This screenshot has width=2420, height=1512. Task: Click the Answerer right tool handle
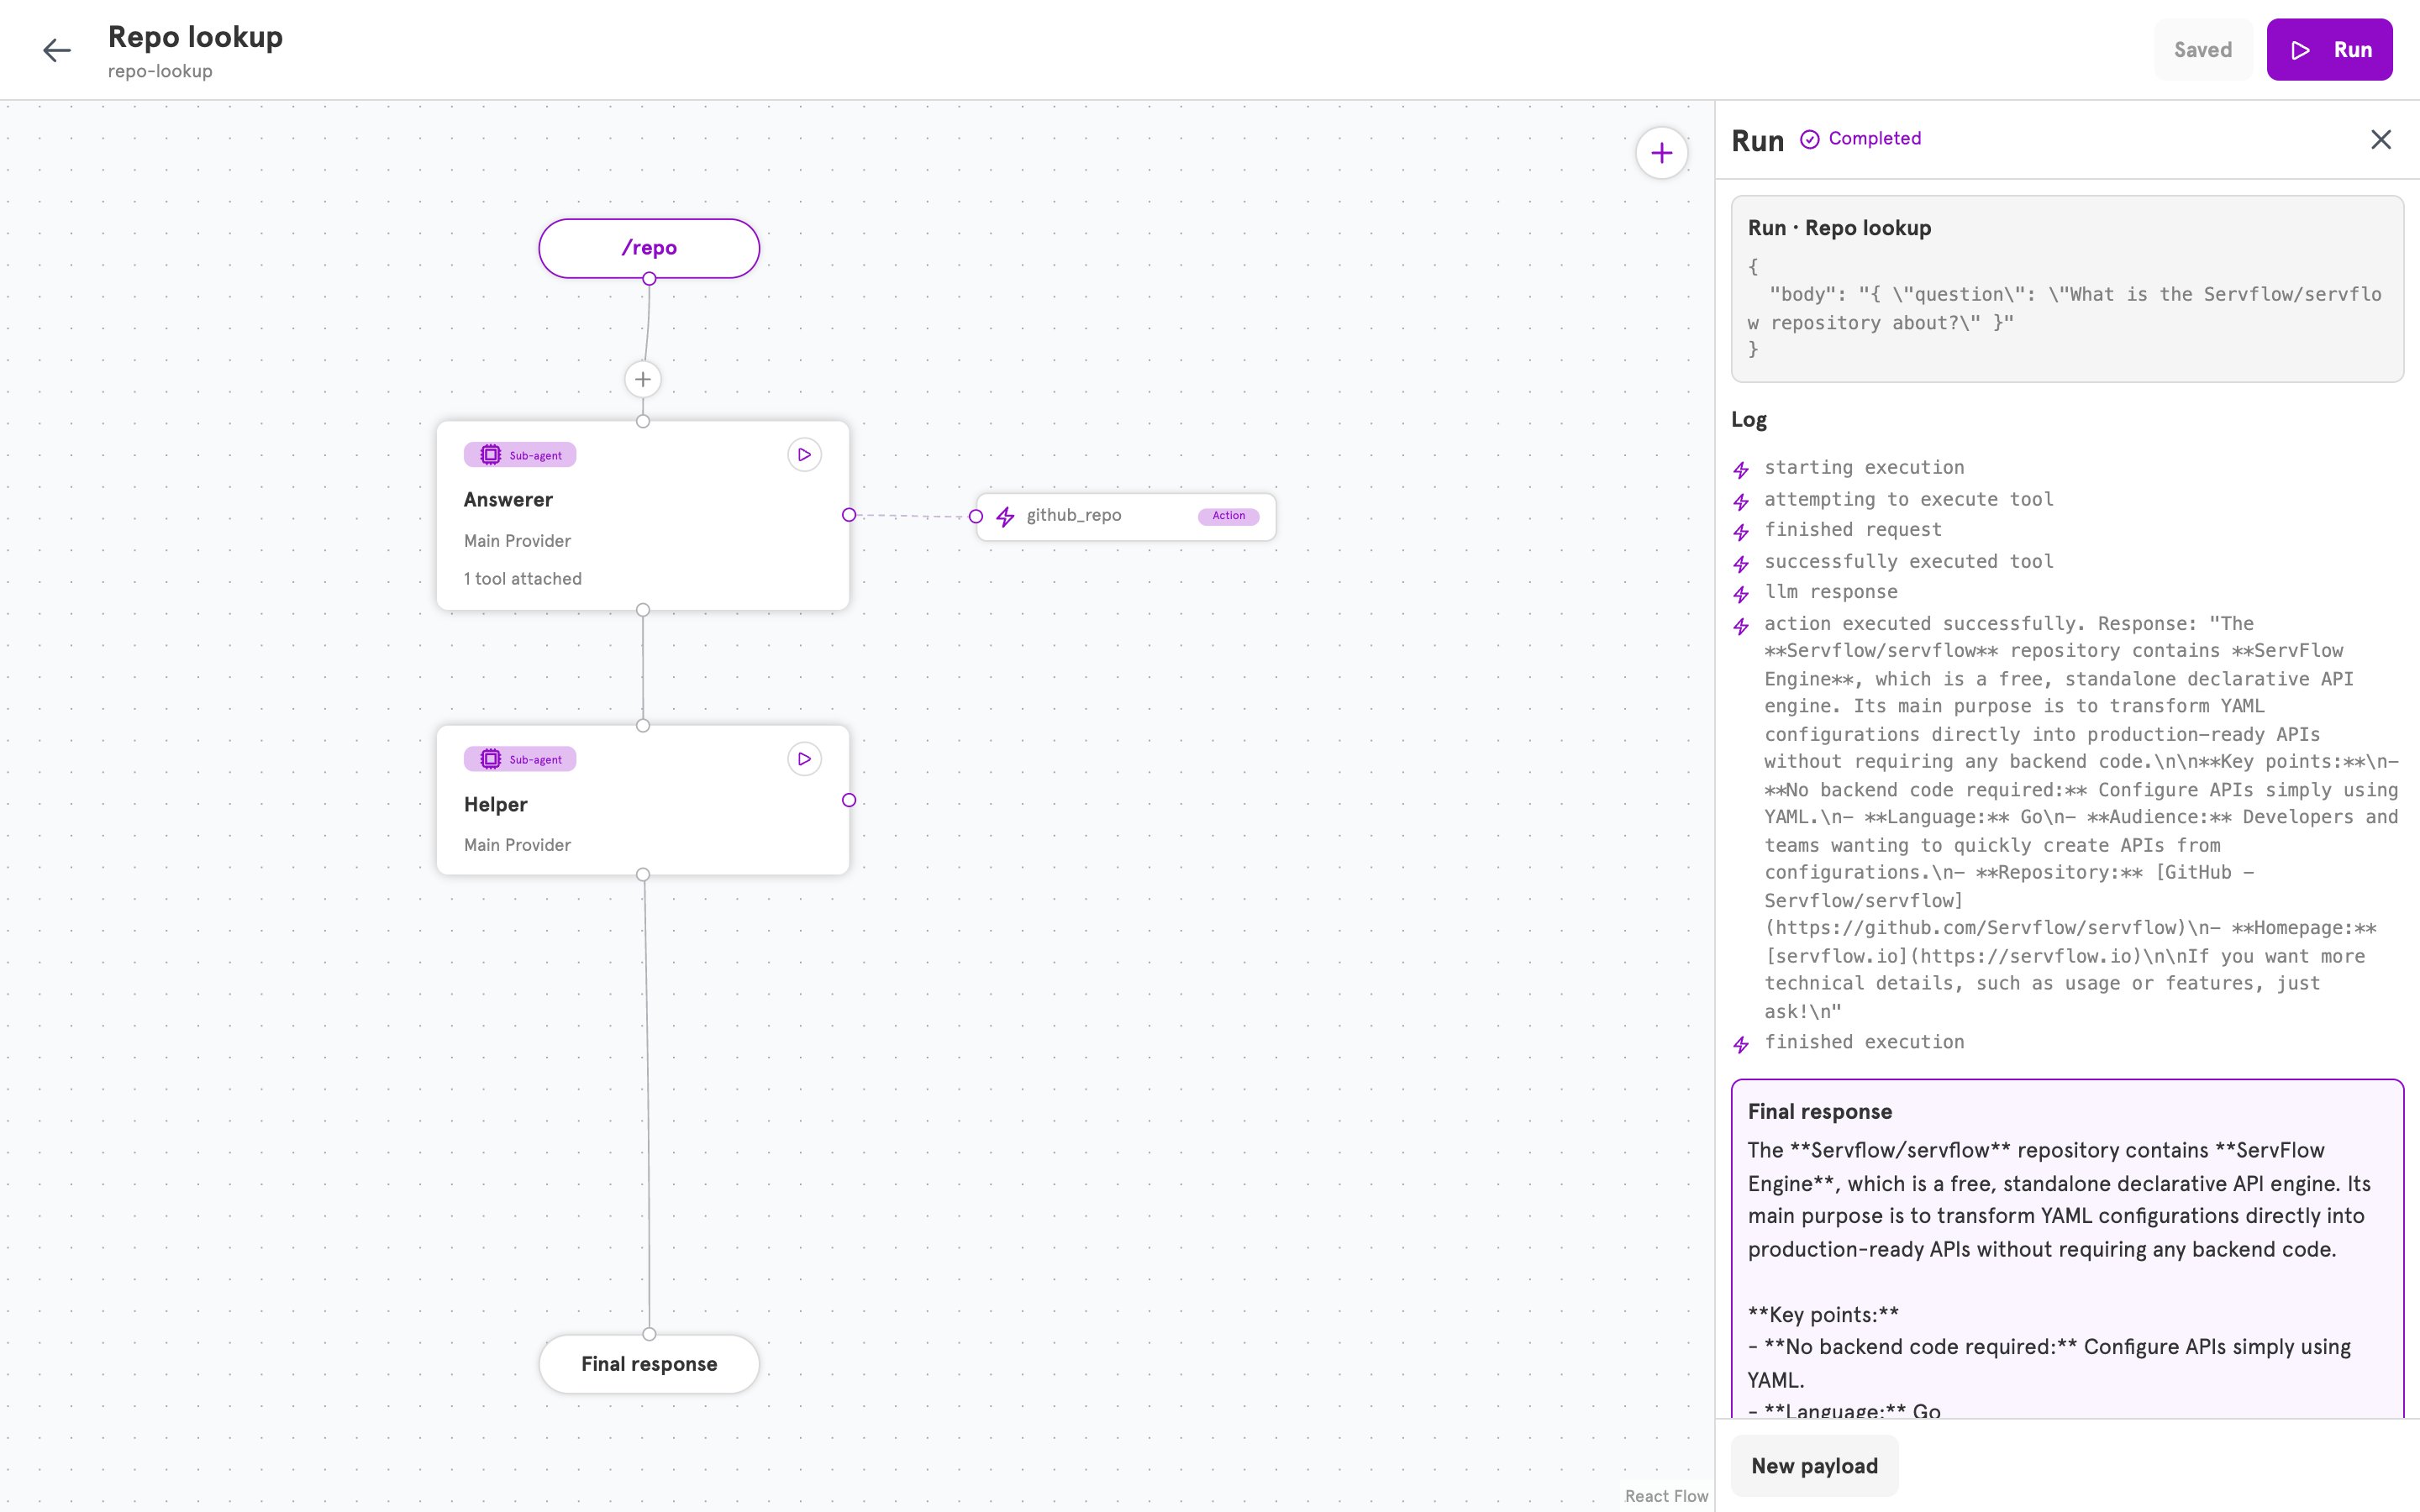pos(849,515)
